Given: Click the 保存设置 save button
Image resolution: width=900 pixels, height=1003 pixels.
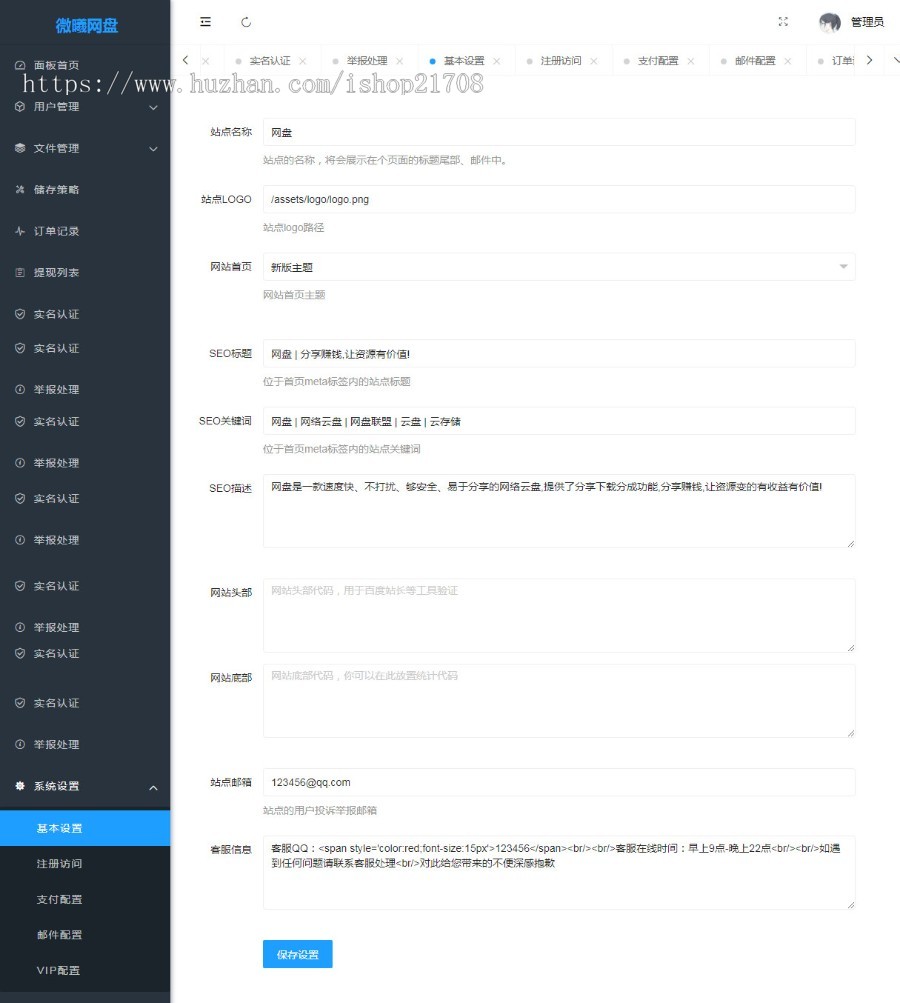Looking at the screenshot, I should [297, 954].
